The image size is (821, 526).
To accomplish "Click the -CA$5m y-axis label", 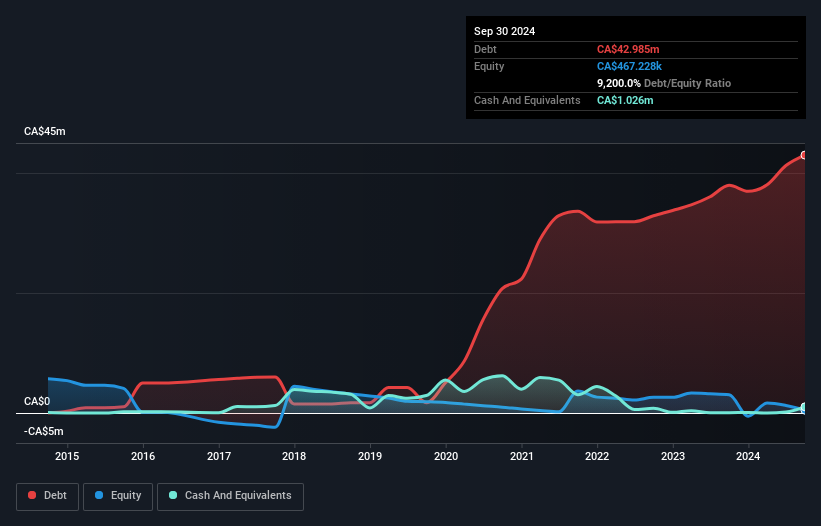I will pyautogui.click(x=43, y=431).
